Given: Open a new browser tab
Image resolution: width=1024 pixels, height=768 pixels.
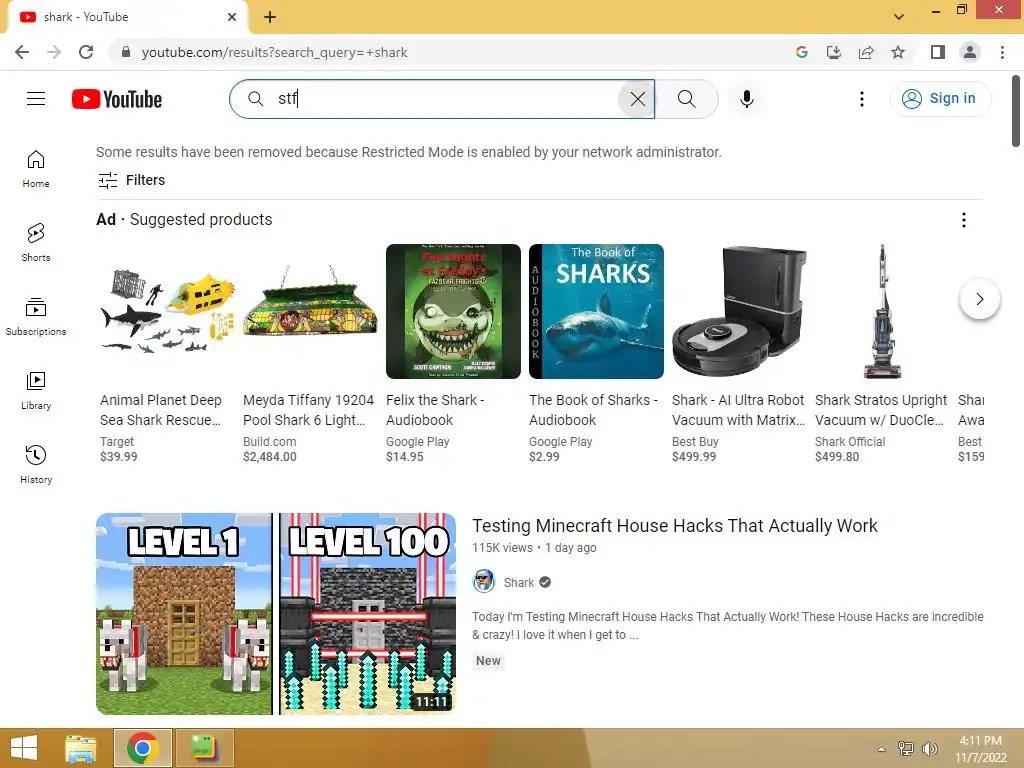Looking at the screenshot, I should tap(270, 17).
